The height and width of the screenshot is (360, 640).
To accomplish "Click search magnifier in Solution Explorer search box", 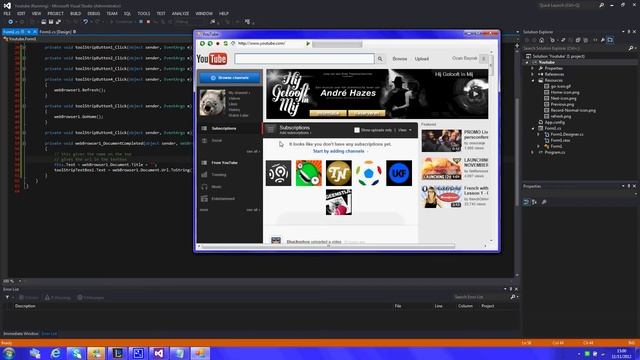I will point(631,48).
